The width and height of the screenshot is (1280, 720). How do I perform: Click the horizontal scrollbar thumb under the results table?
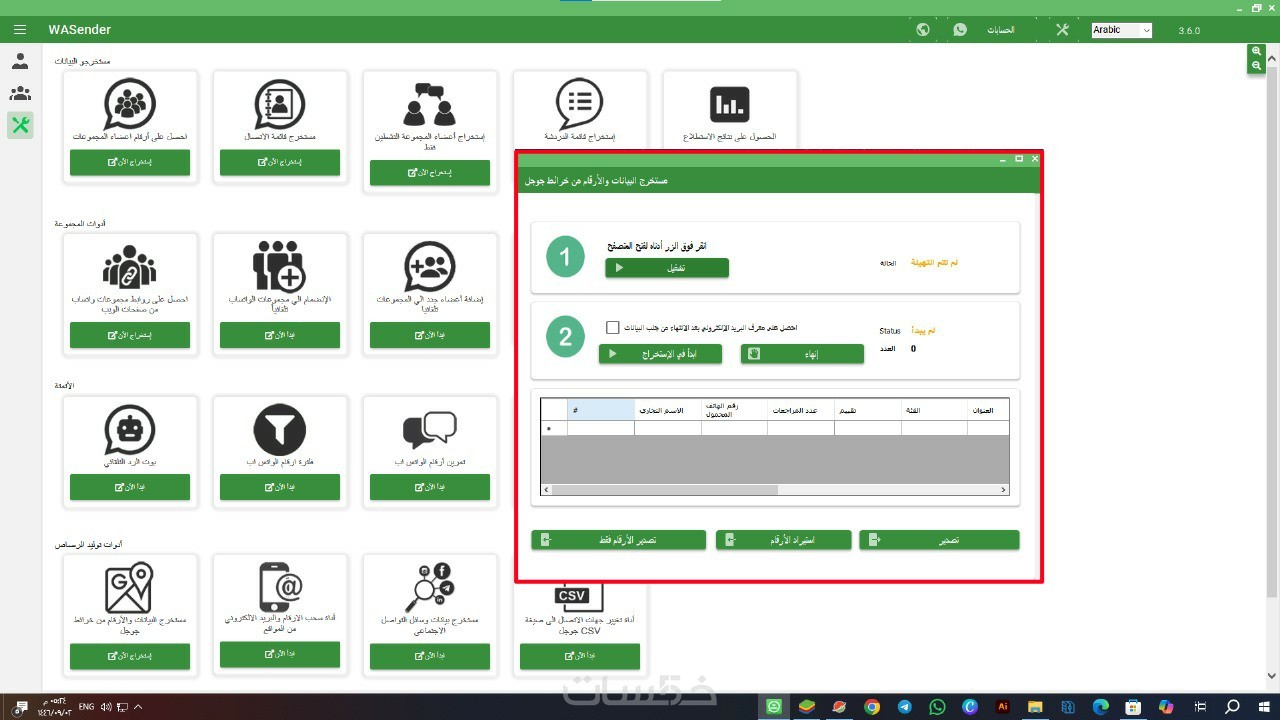tap(664, 490)
